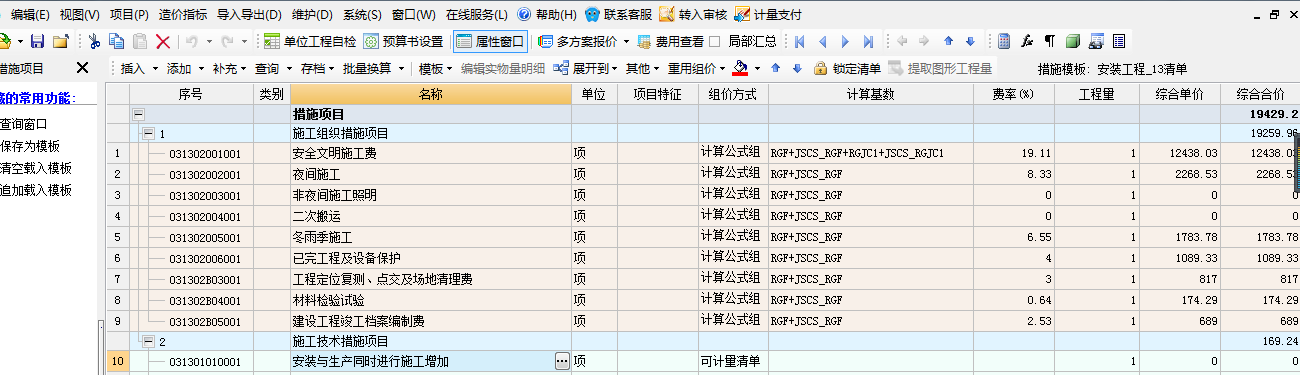1300x375 pixels.
Task: Open 查询 dropdown
Action: pos(272,68)
